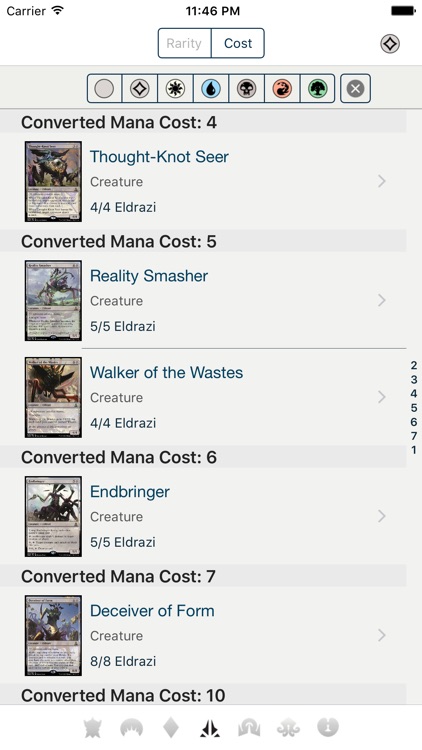Switch to the Rarity sort tab

[184, 43]
